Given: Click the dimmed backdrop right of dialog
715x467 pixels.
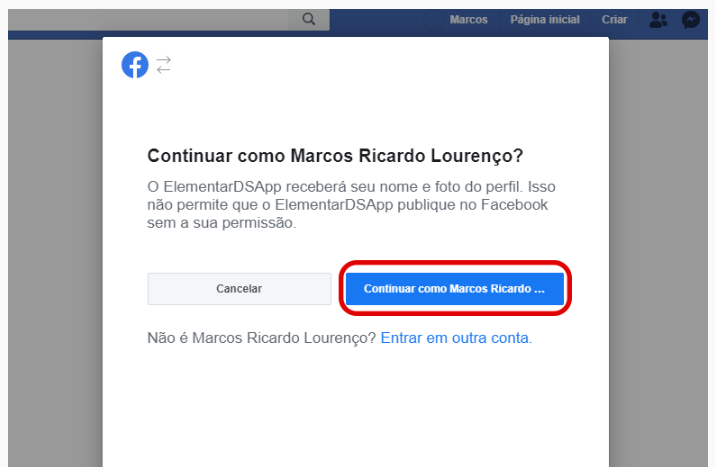Looking at the screenshot, I should (x=658, y=253).
